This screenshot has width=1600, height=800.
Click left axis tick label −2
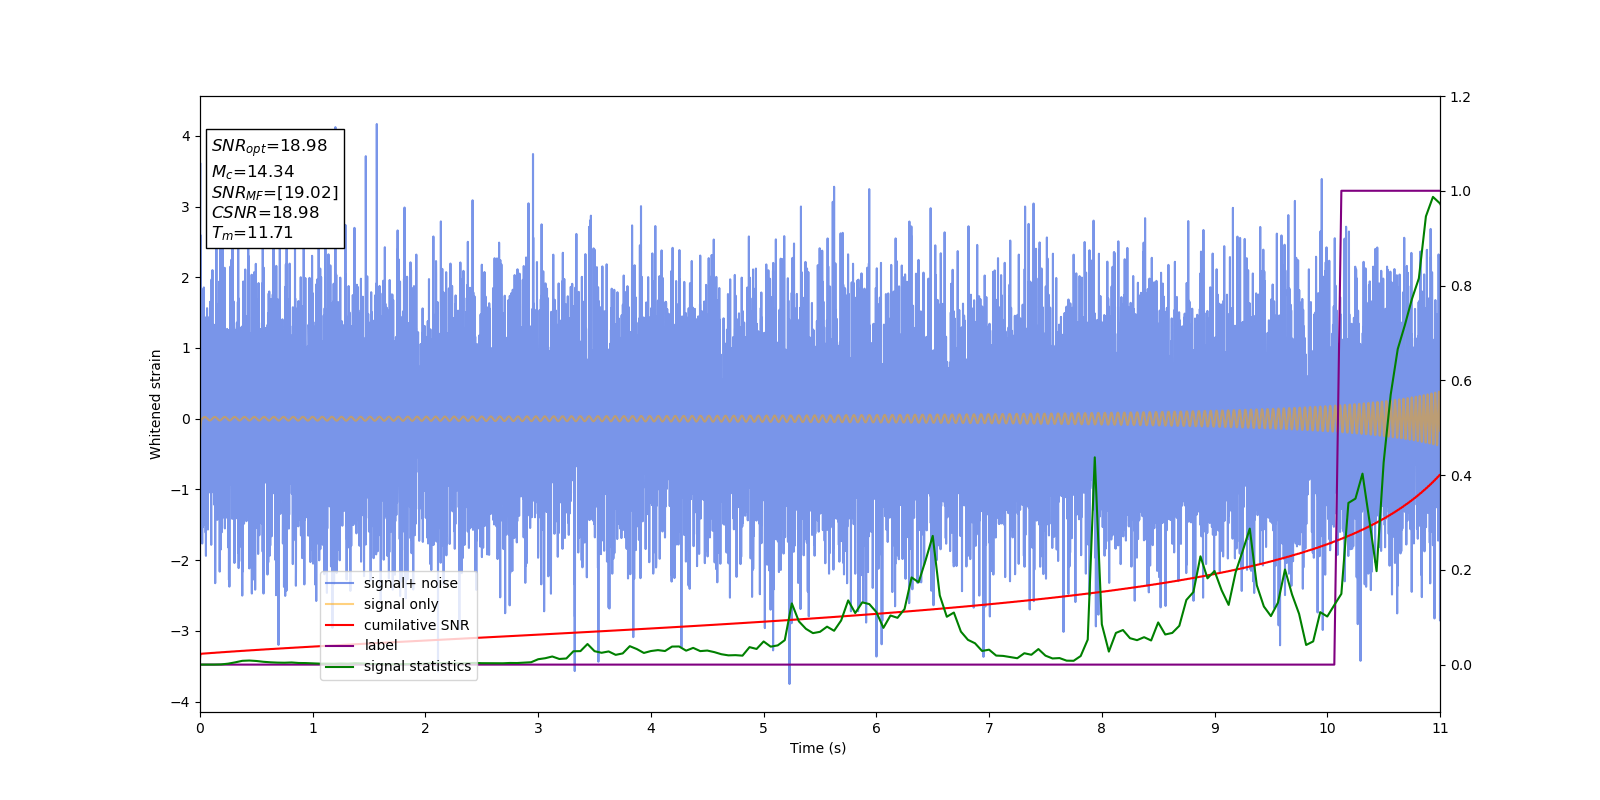pos(182,561)
